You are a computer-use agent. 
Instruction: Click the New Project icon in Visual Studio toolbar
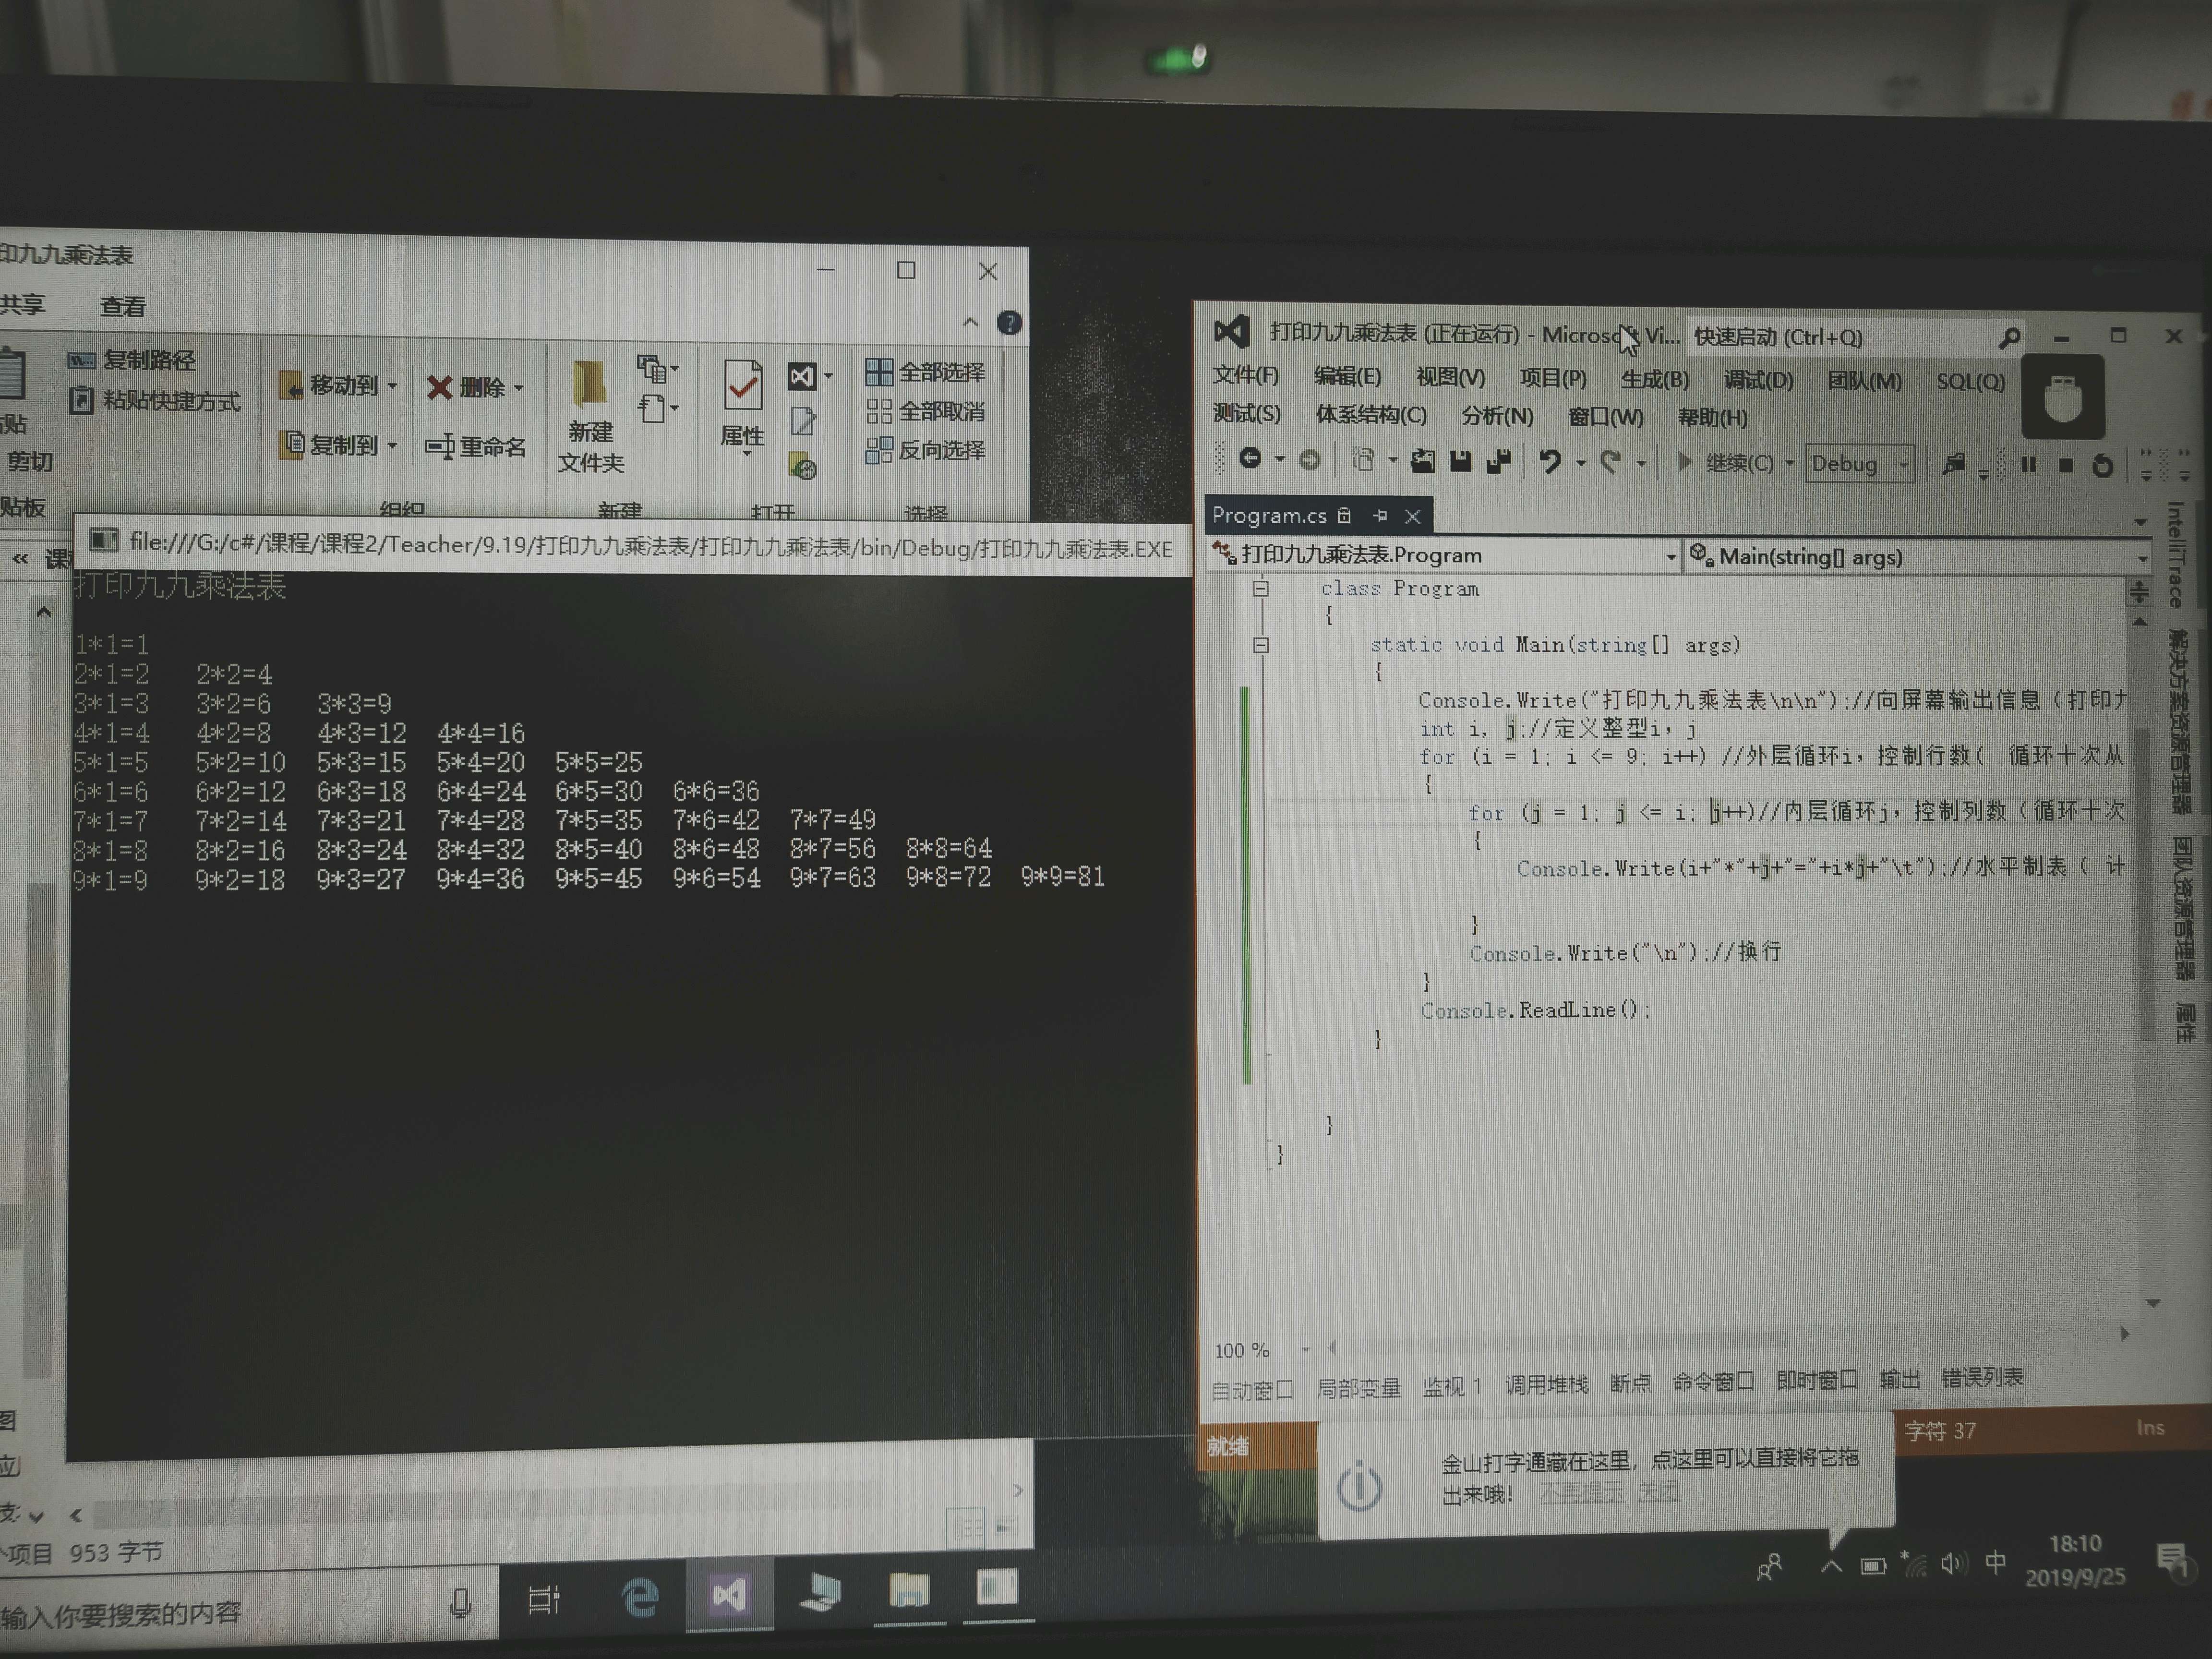(1362, 459)
